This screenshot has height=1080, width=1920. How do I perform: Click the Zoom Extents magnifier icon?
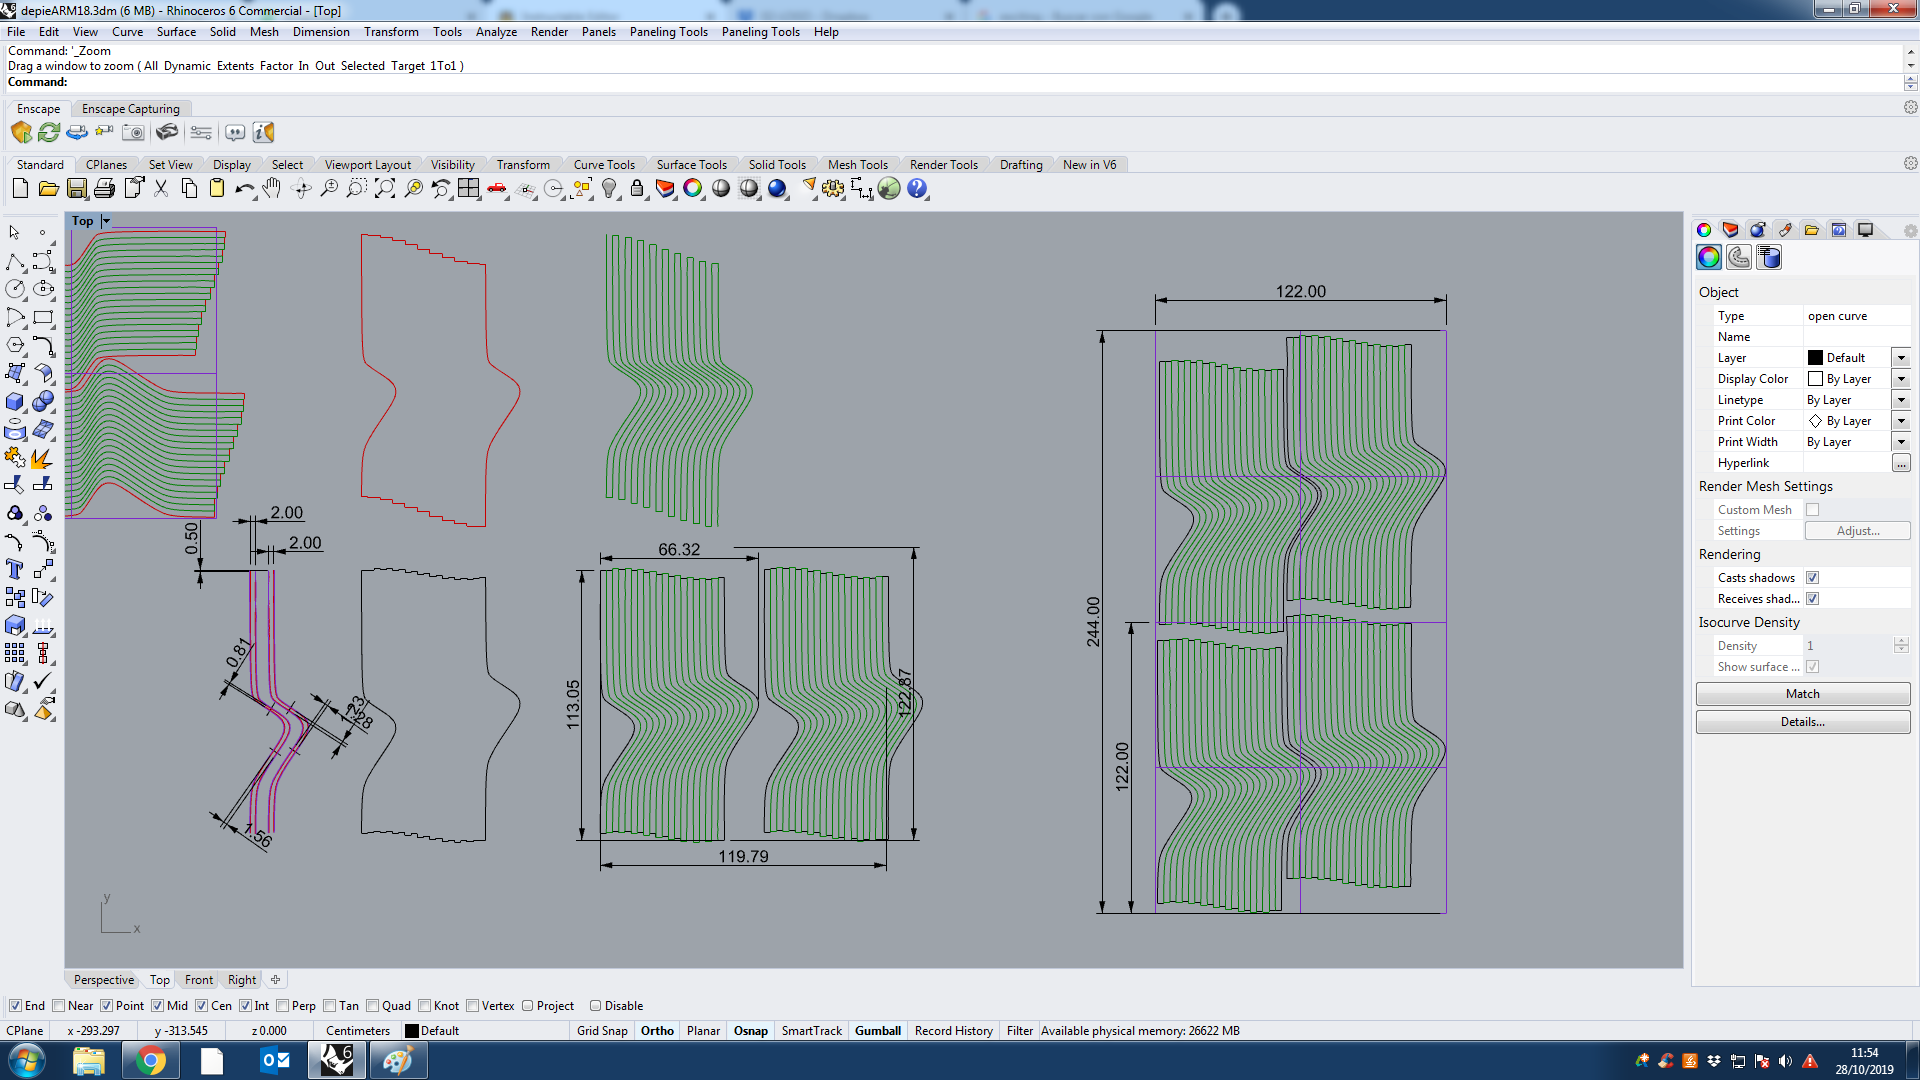click(385, 189)
